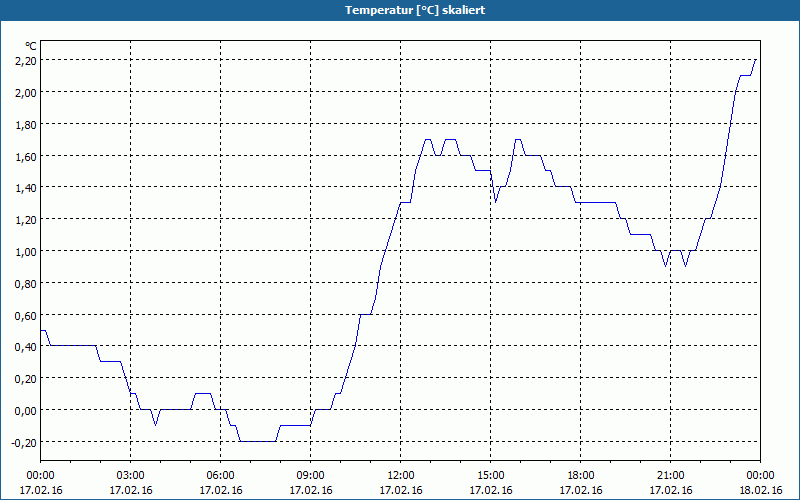The width and height of the screenshot is (800, 500).
Task: Click the 1,80 y-axis label
Action: click(x=26, y=124)
